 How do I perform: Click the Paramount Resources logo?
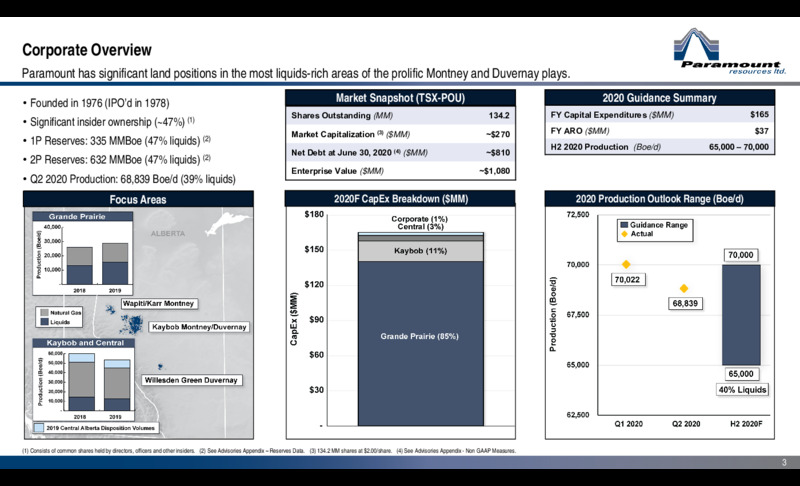730,52
